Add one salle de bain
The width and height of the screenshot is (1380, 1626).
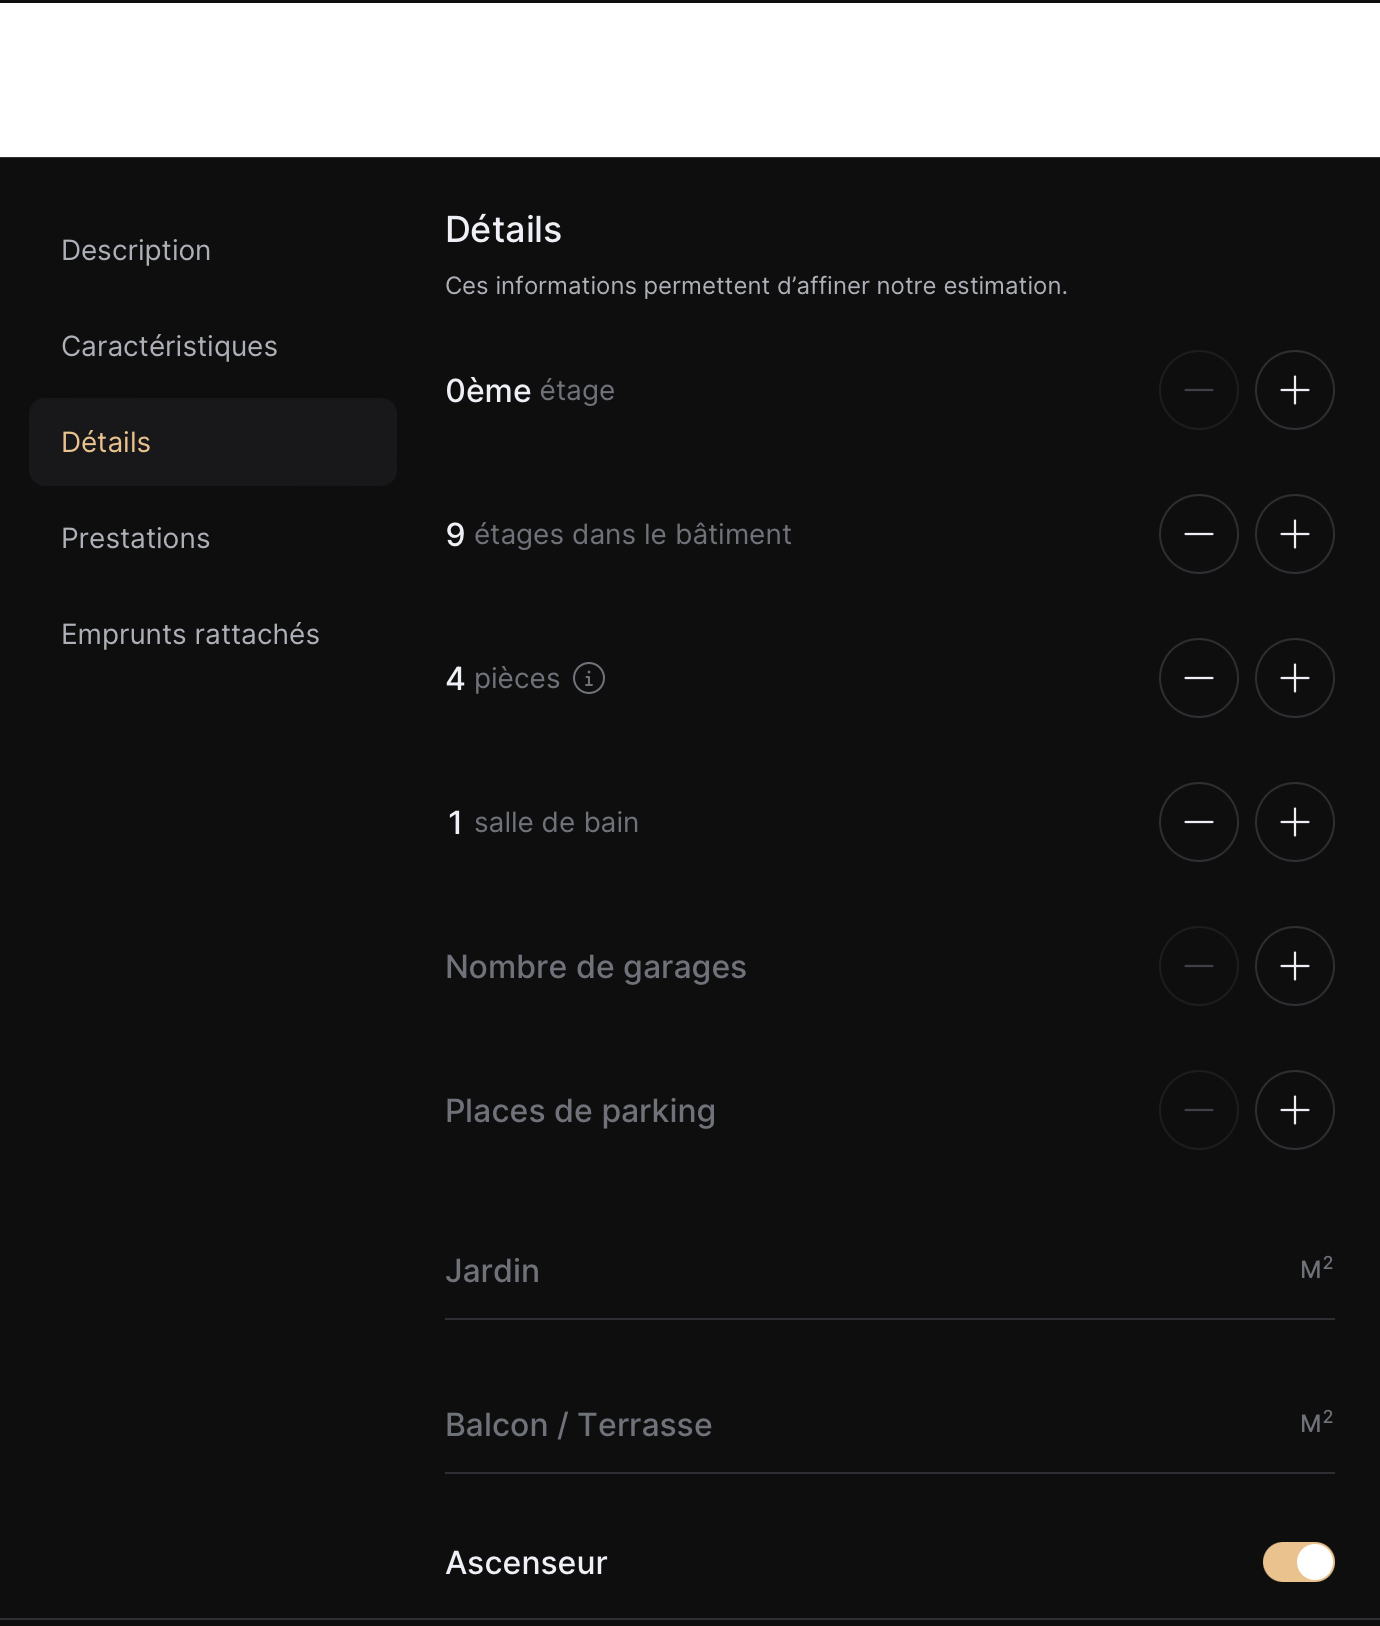click(1294, 822)
